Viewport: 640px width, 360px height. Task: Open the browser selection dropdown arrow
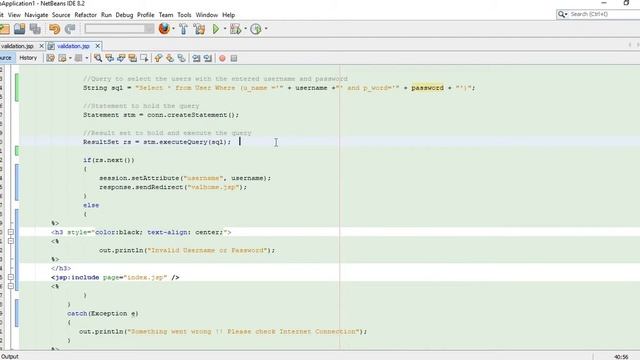point(173,29)
